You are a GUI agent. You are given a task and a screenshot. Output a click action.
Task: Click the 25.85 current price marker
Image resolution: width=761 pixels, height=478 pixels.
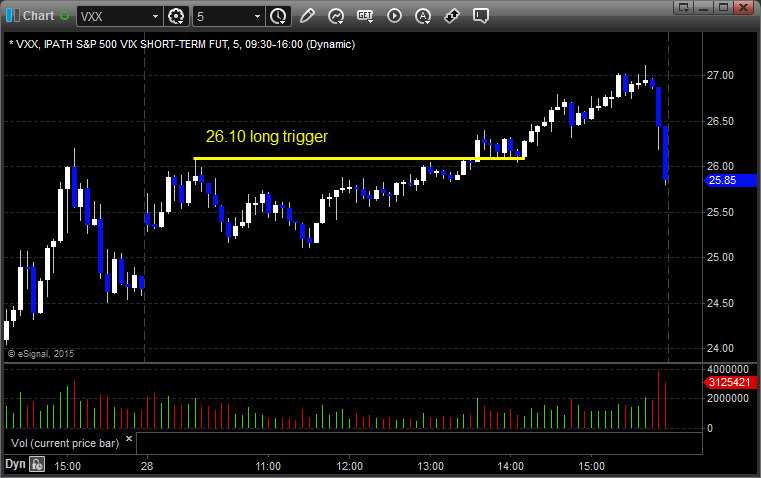(x=730, y=181)
